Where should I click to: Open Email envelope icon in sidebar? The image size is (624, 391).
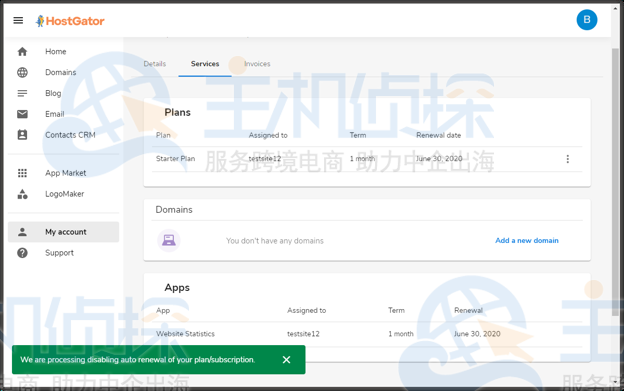pos(22,114)
